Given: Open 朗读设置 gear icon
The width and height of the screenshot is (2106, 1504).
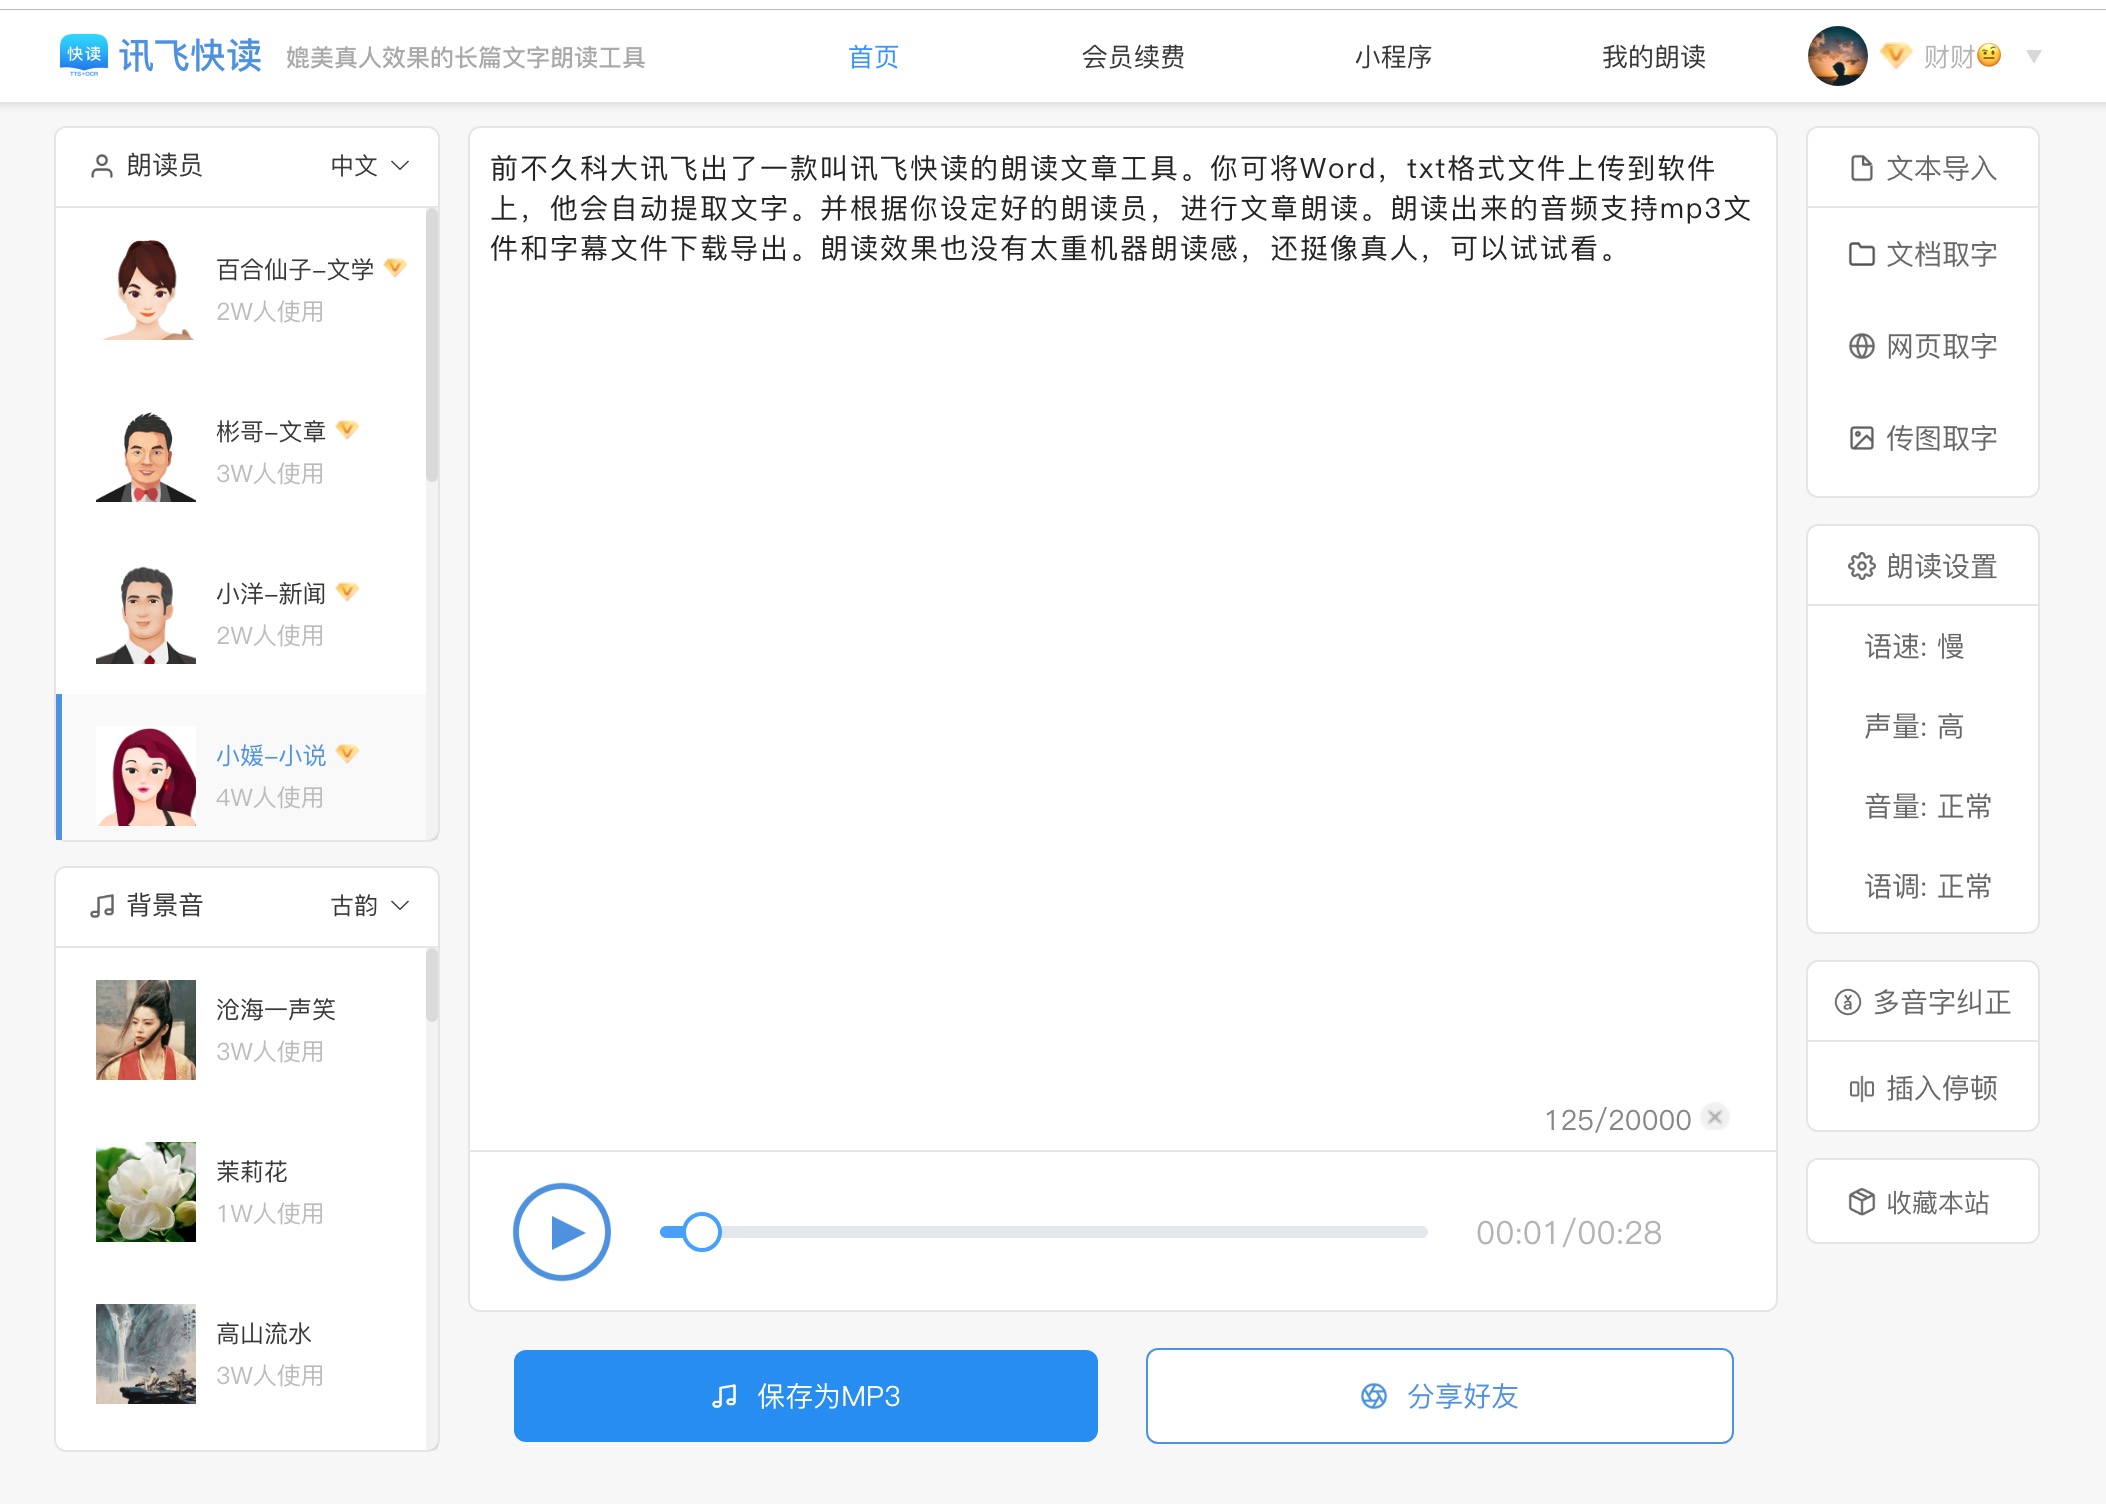Looking at the screenshot, I should [x=1861, y=566].
